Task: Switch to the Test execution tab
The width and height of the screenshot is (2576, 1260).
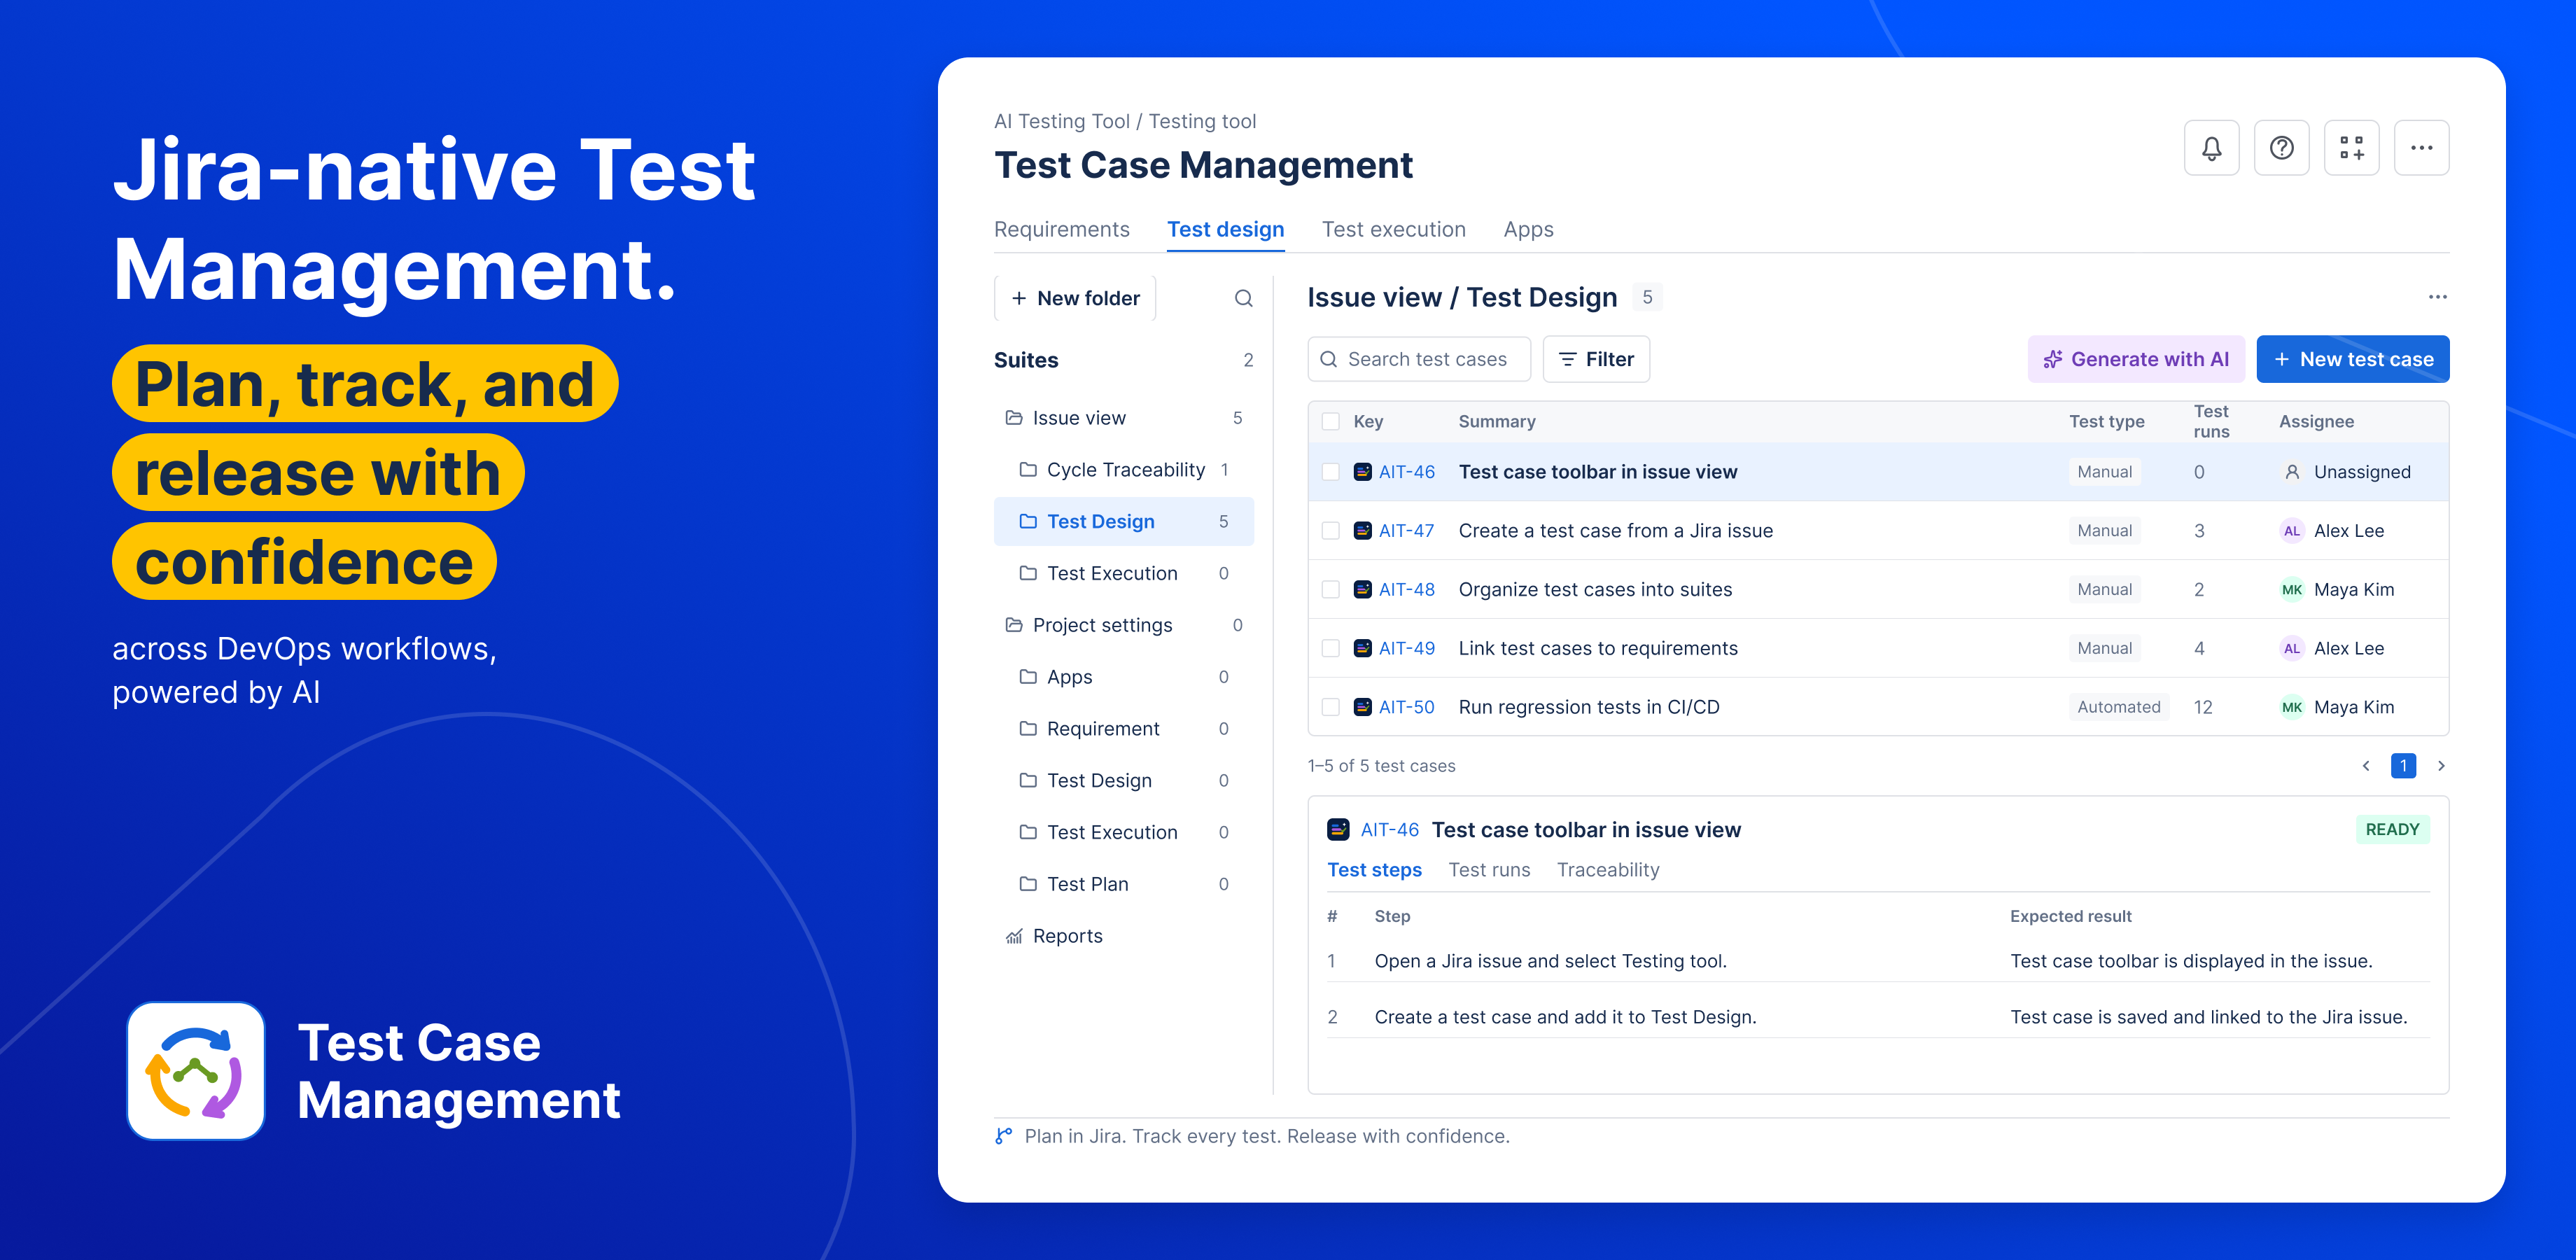Action: tap(1393, 230)
